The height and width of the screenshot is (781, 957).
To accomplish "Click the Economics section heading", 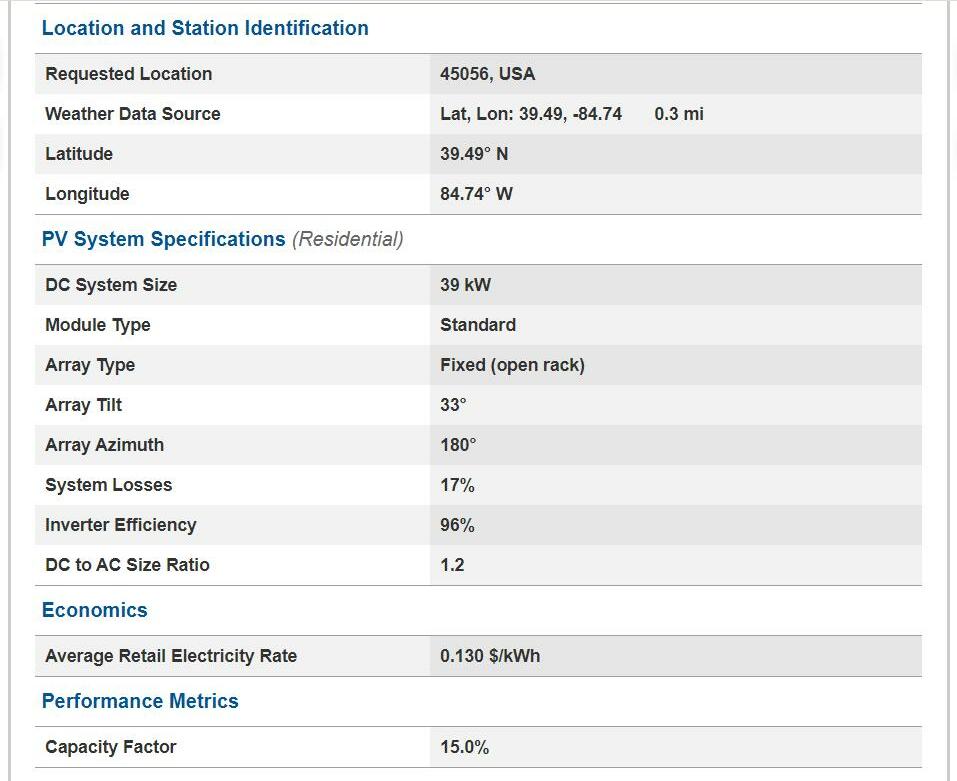I will coord(94,610).
